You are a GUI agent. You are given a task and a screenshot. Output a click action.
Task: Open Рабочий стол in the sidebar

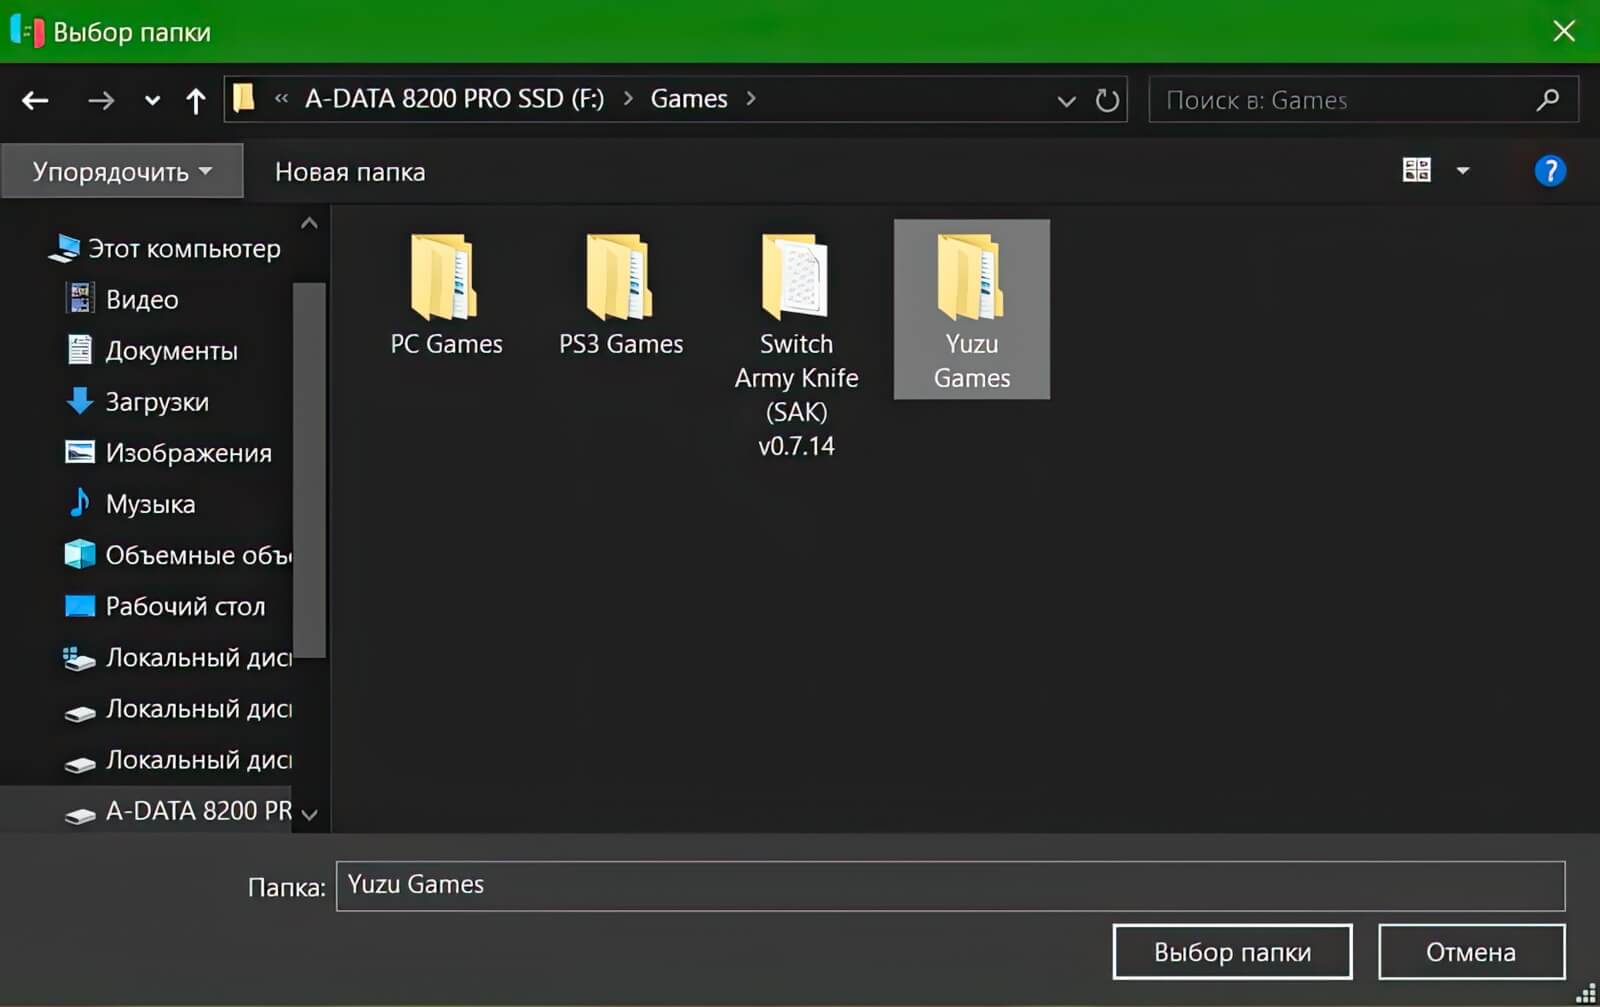(x=186, y=606)
